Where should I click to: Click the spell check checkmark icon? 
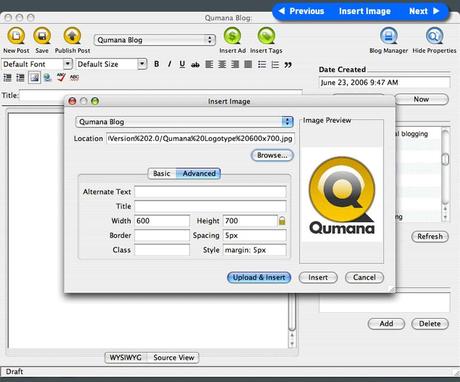point(61,77)
